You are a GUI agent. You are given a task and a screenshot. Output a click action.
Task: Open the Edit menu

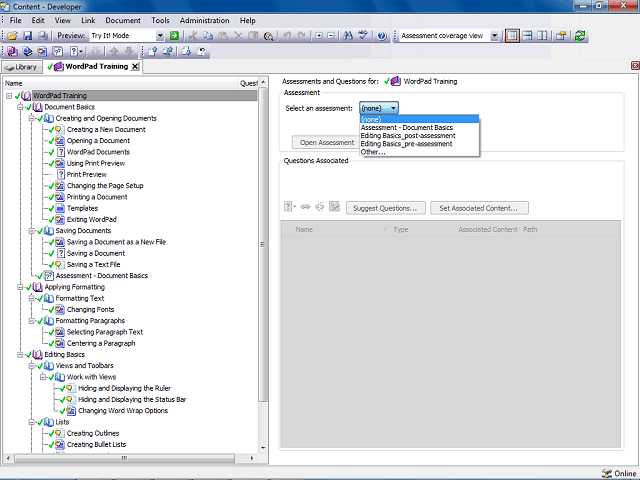point(38,20)
